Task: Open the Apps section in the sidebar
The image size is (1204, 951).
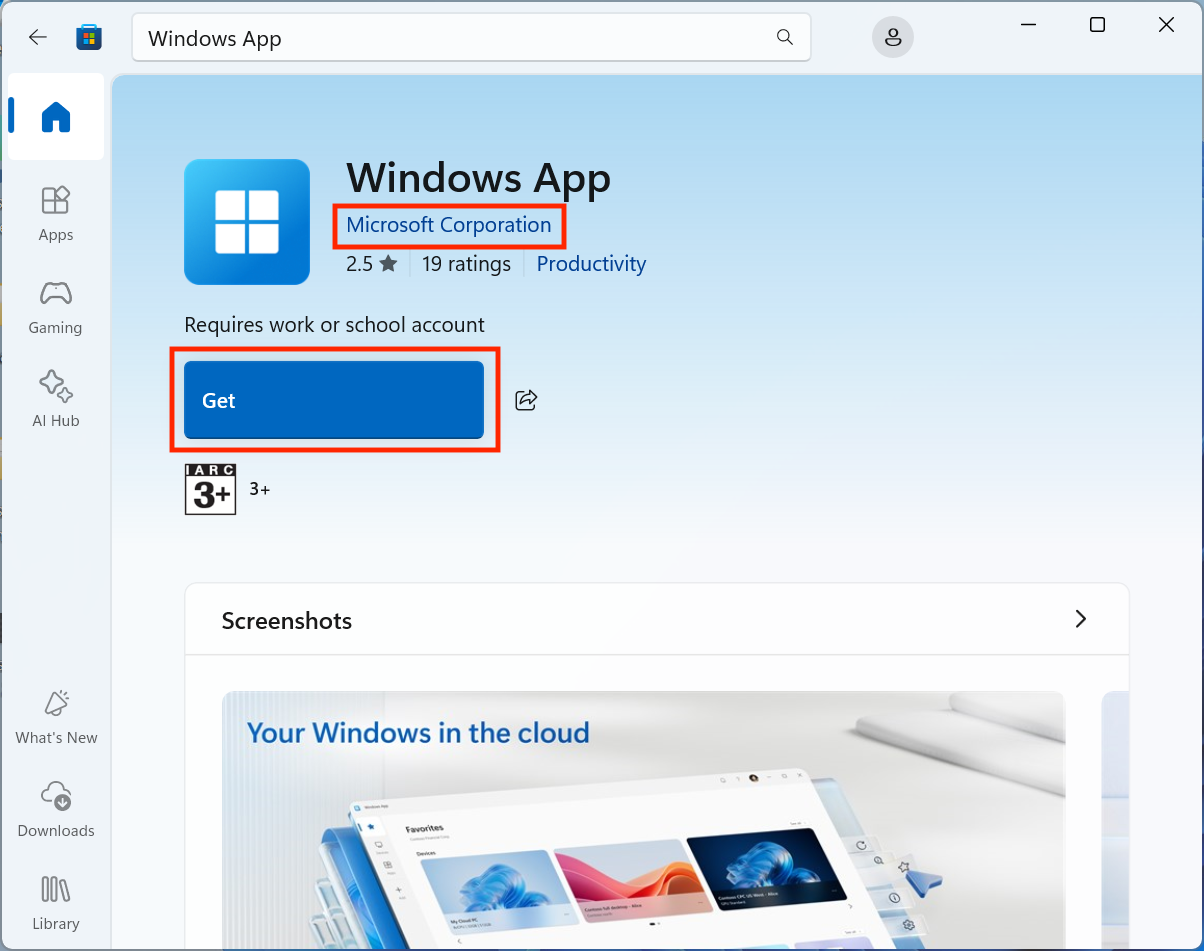Action: point(55,213)
